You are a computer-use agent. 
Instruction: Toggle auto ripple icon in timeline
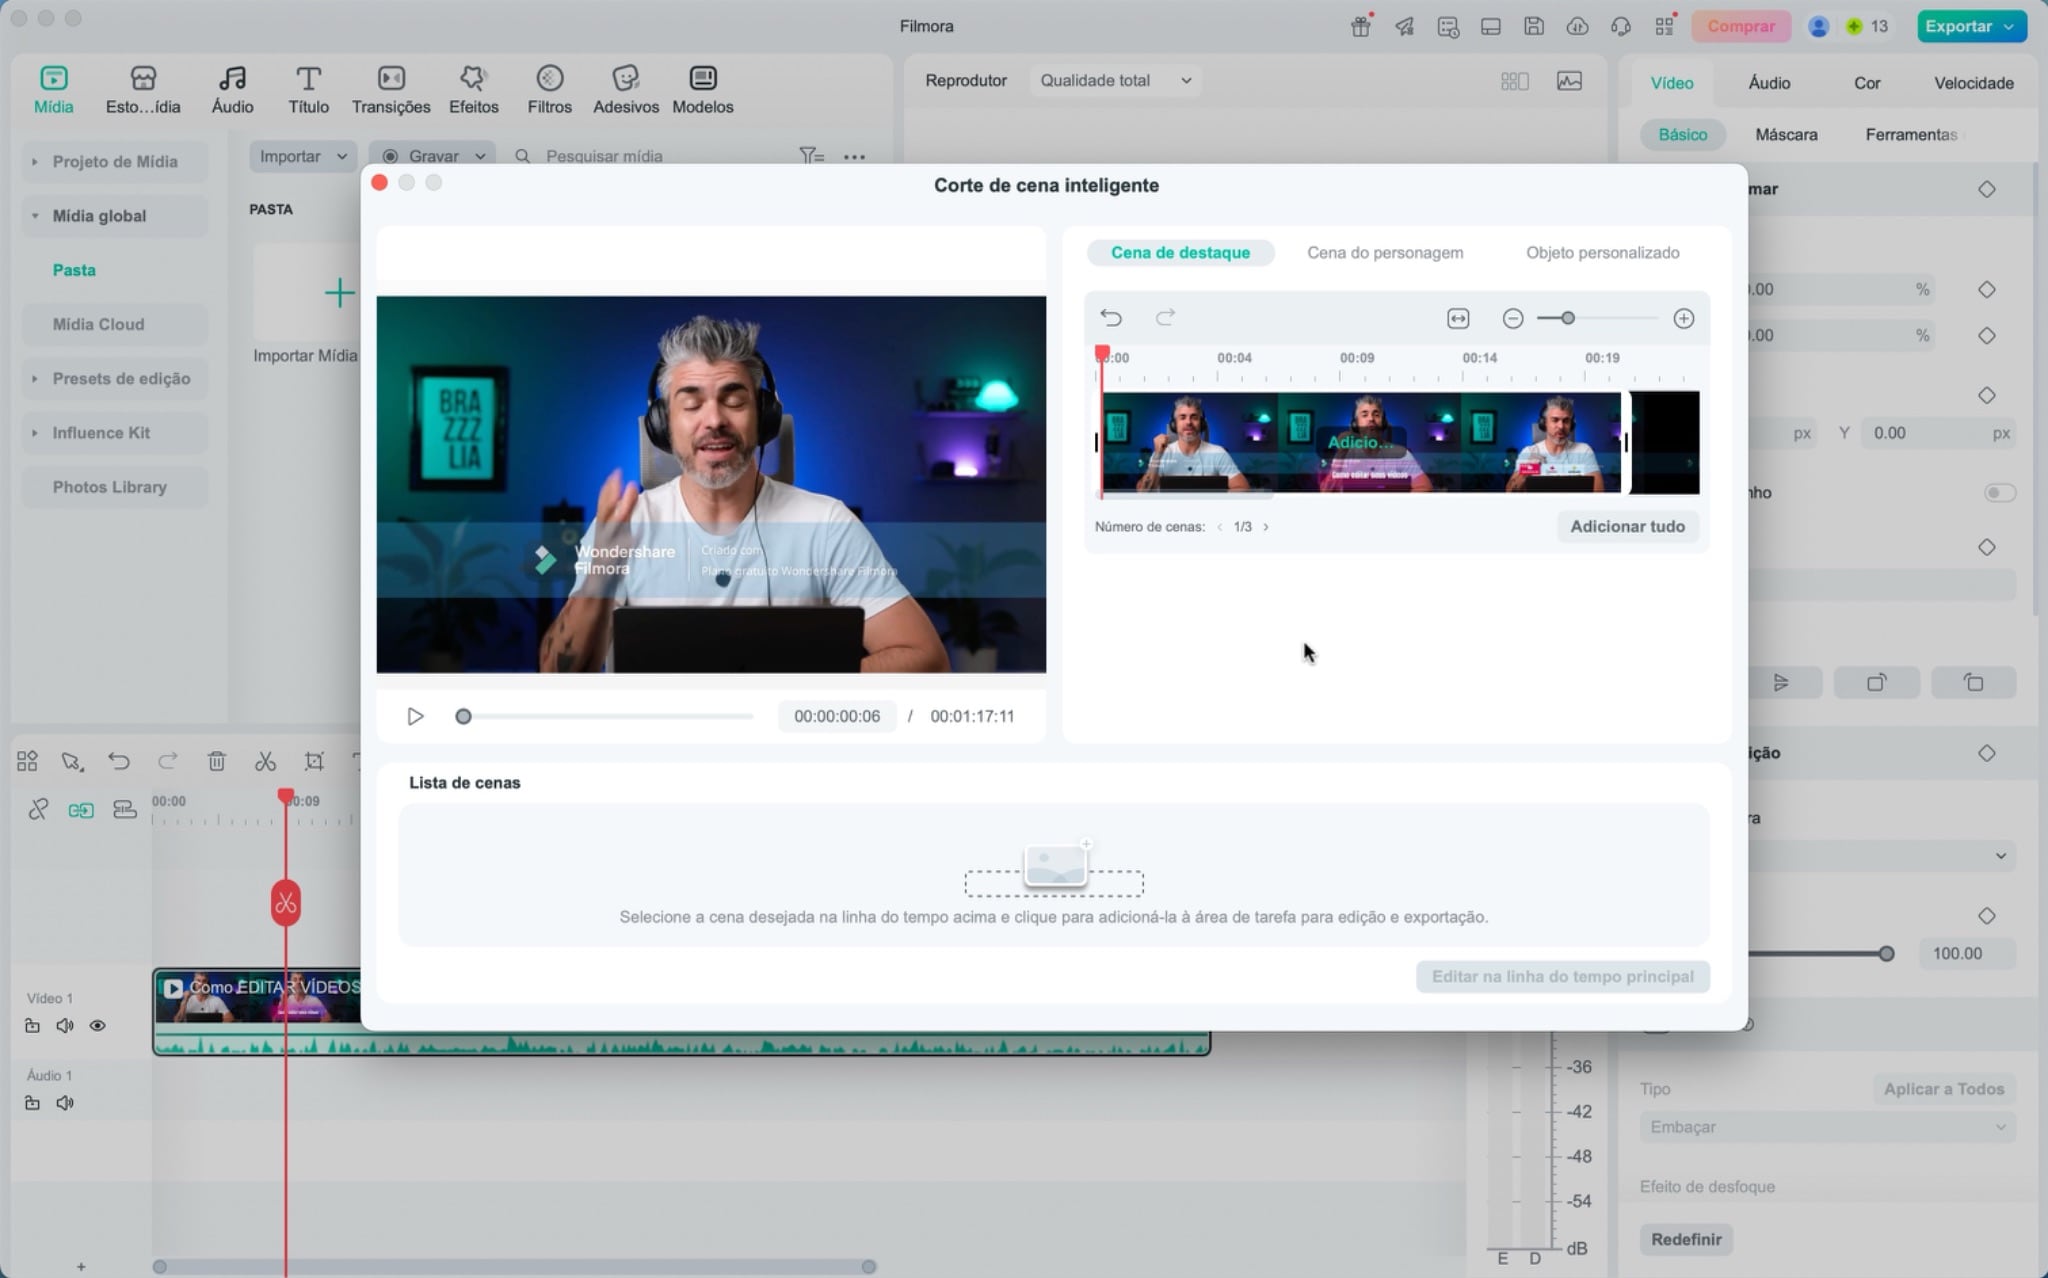point(81,810)
